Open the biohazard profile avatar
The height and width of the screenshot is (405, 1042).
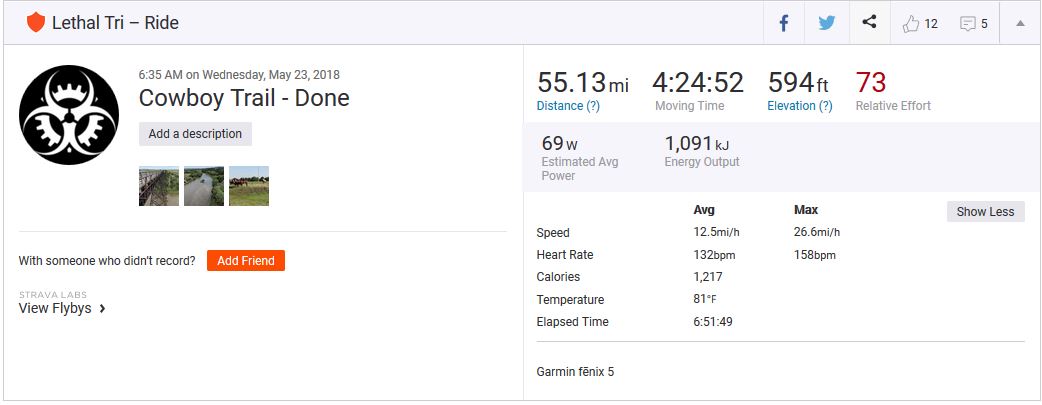pyautogui.click(x=62, y=115)
